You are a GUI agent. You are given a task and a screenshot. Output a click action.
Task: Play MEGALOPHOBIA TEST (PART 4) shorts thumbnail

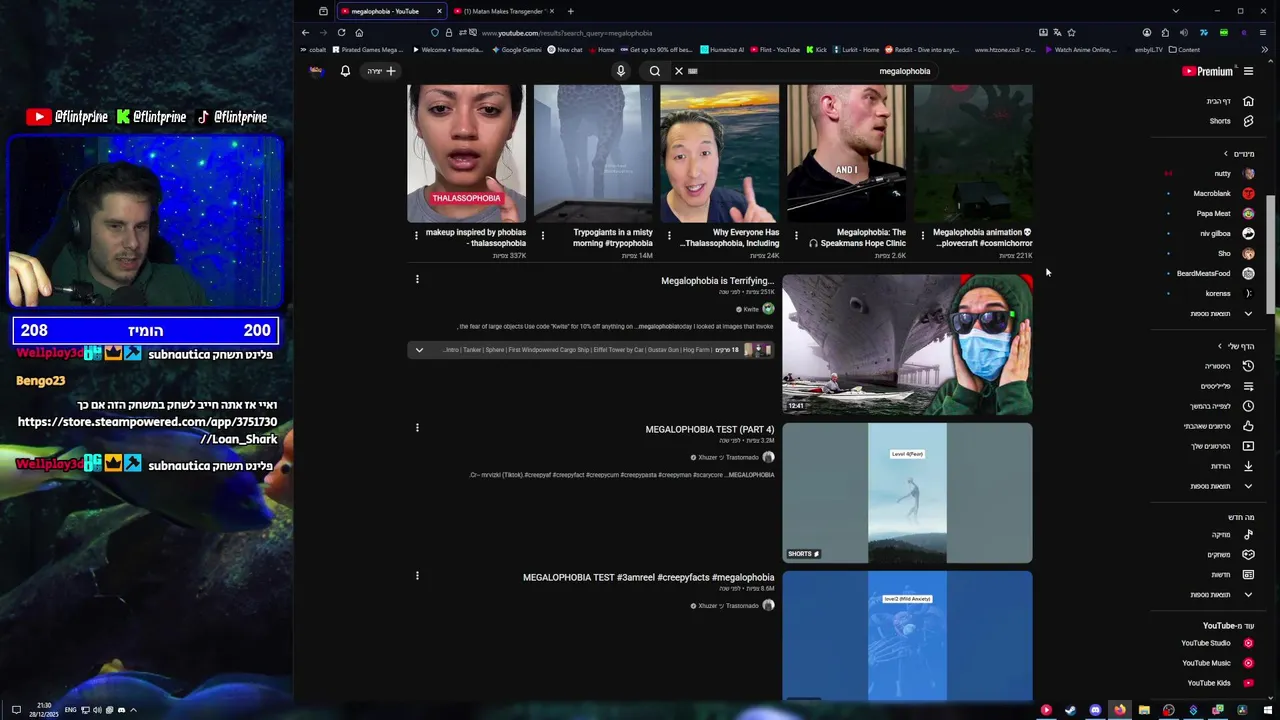[907, 493]
